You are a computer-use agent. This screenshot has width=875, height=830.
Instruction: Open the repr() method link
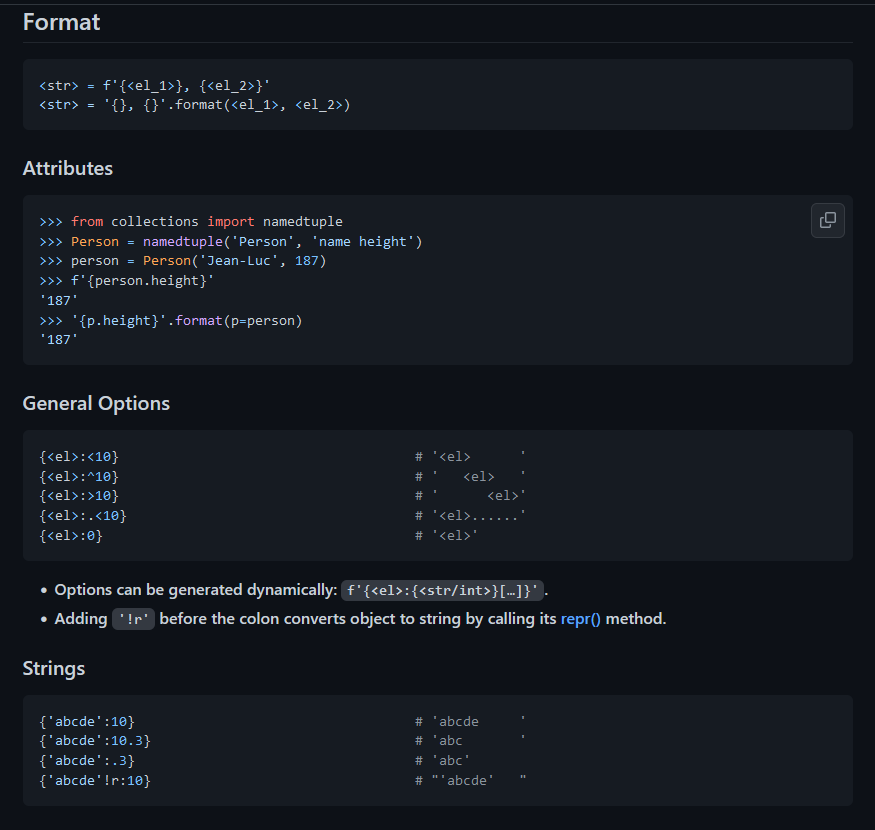[x=580, y=619]
